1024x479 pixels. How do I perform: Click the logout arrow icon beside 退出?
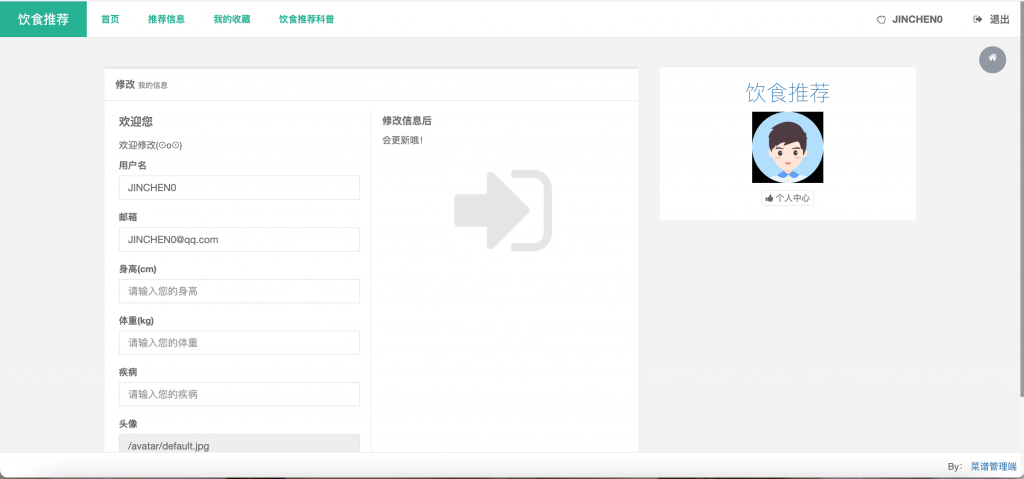point(978,20)
